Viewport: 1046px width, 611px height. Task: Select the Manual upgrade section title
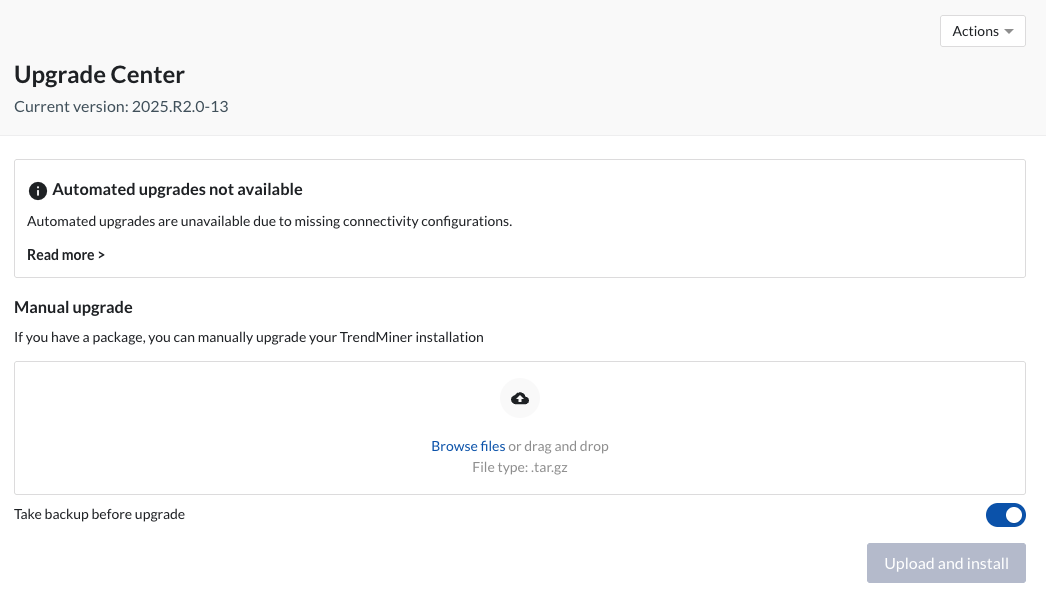(72, 307)
